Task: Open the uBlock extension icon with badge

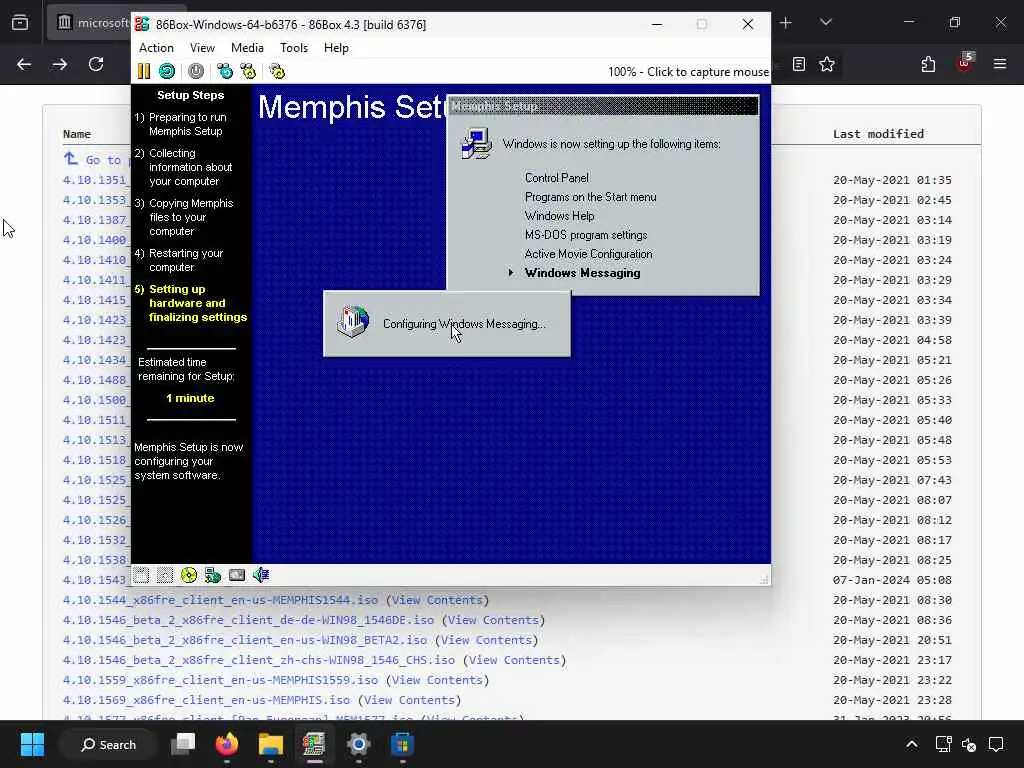Action: point(964,63)
